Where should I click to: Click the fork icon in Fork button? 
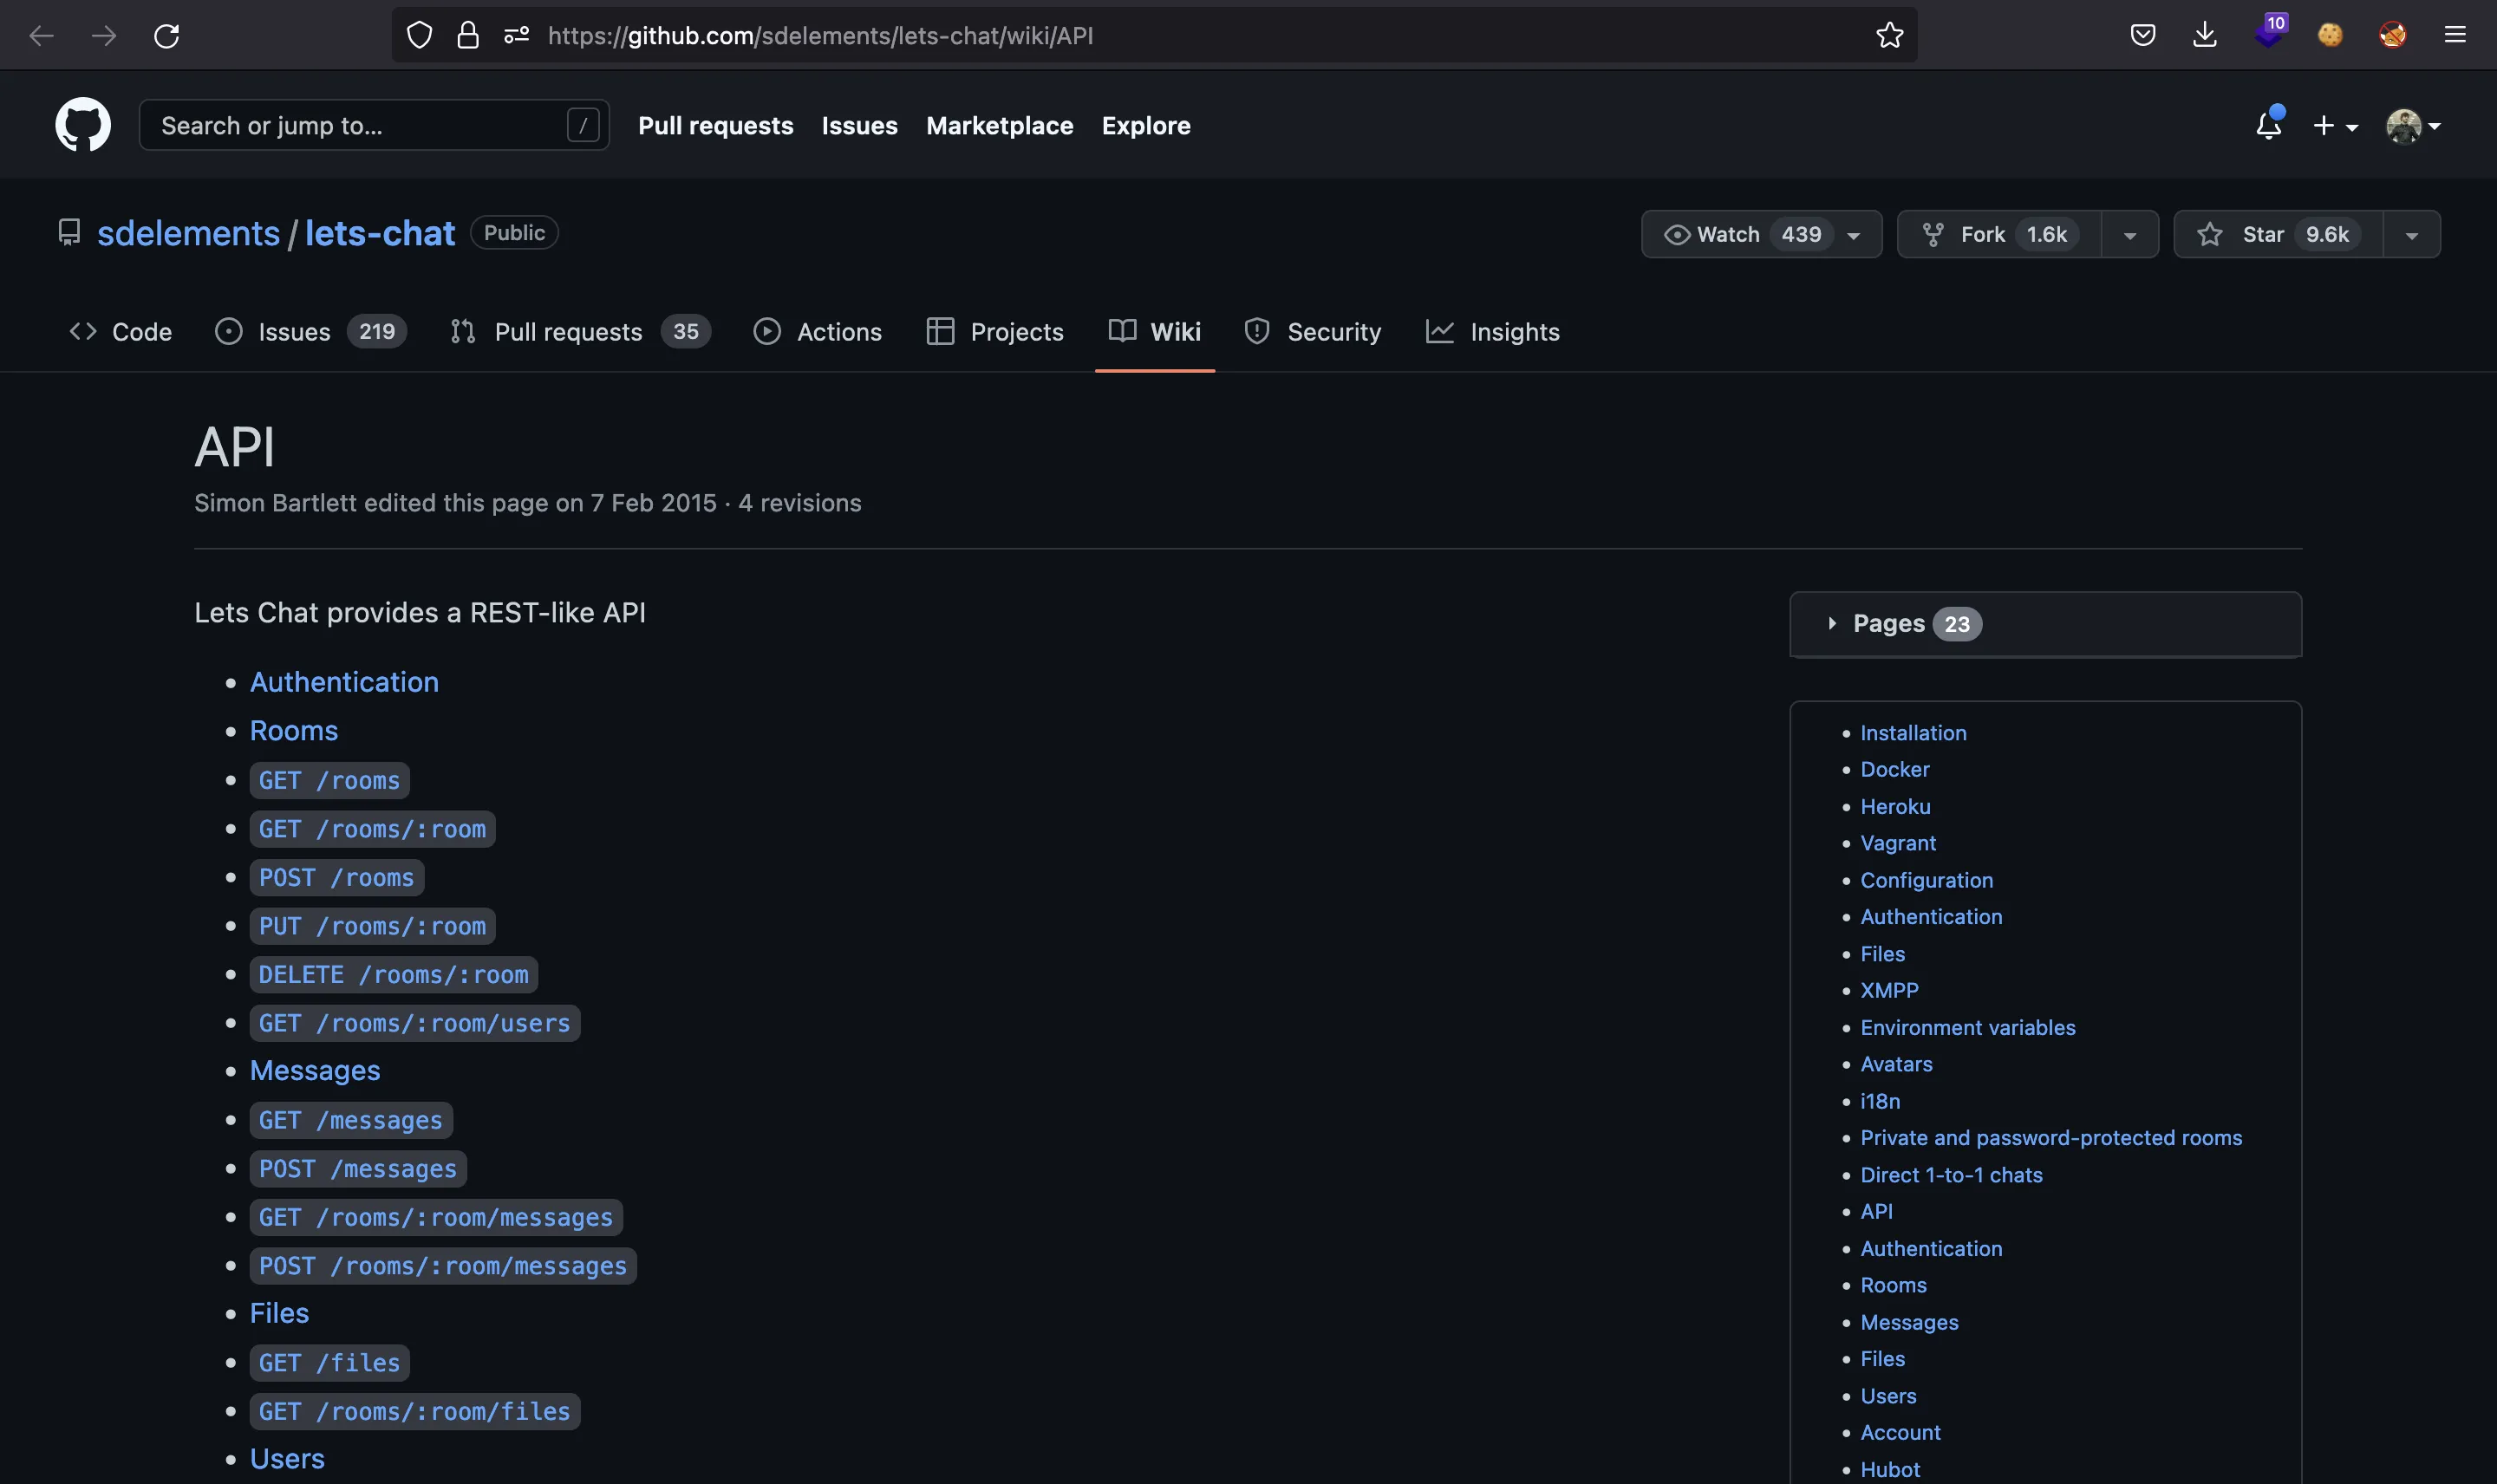(x=1933, y=234)
